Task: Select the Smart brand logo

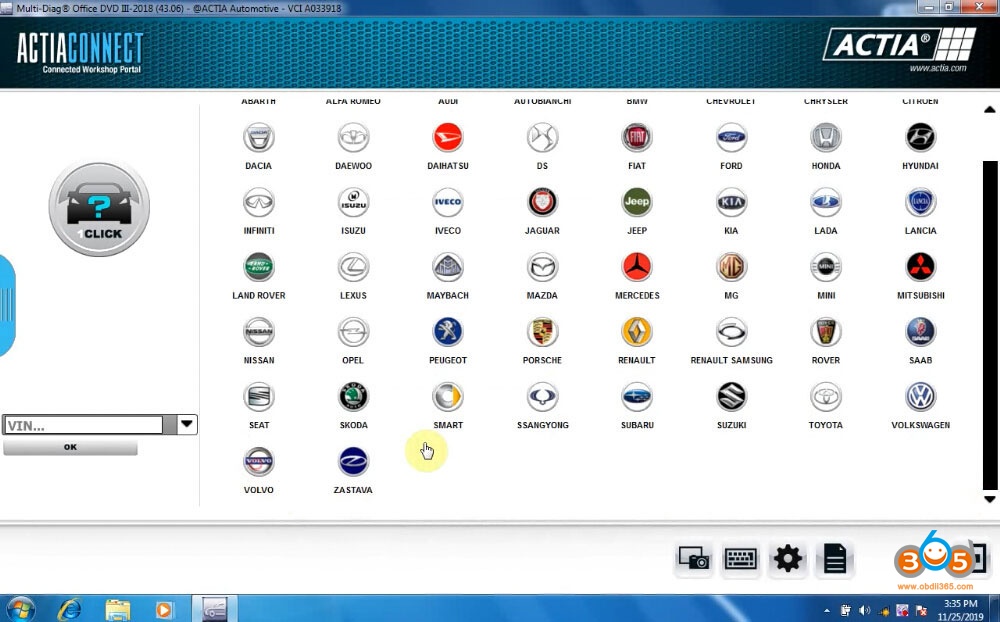Action: (x=448, y=397)
